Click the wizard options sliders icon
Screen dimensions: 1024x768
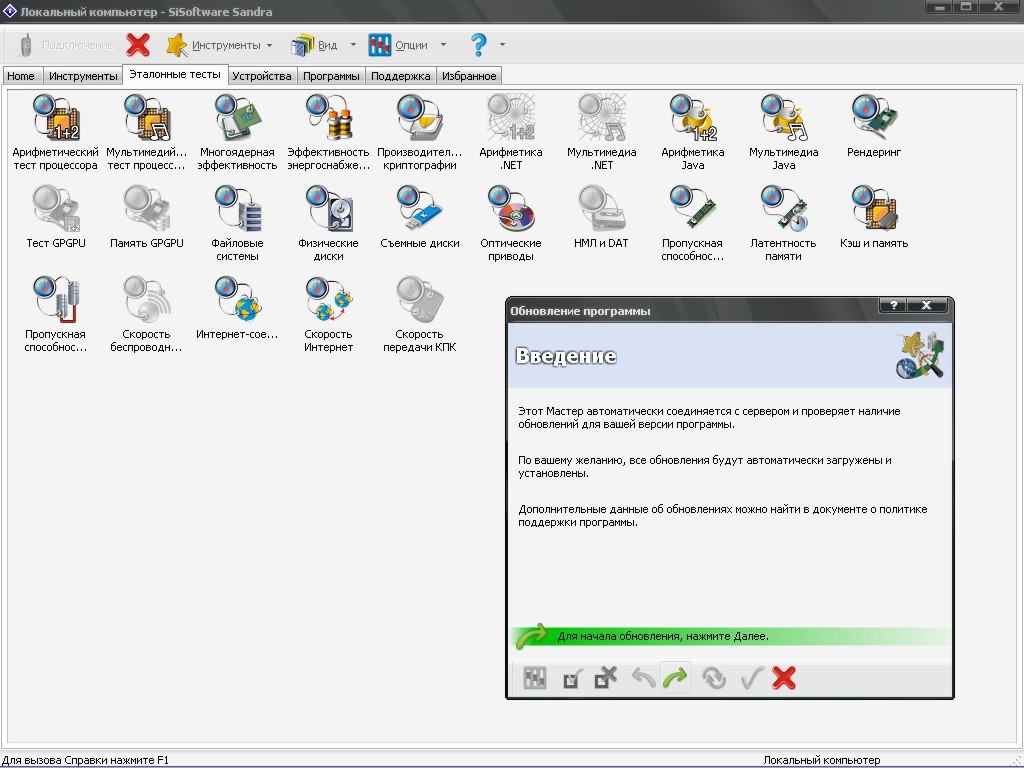[x=534, y=679]
